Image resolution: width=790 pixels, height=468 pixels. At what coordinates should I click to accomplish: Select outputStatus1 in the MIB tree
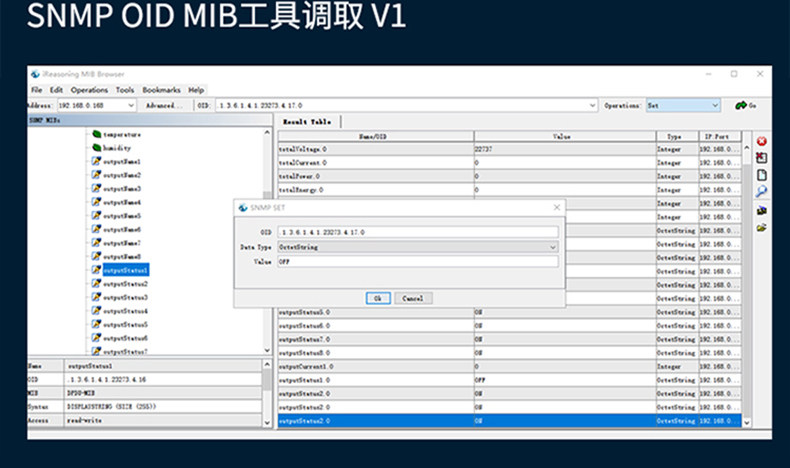(x=125, y=270)
